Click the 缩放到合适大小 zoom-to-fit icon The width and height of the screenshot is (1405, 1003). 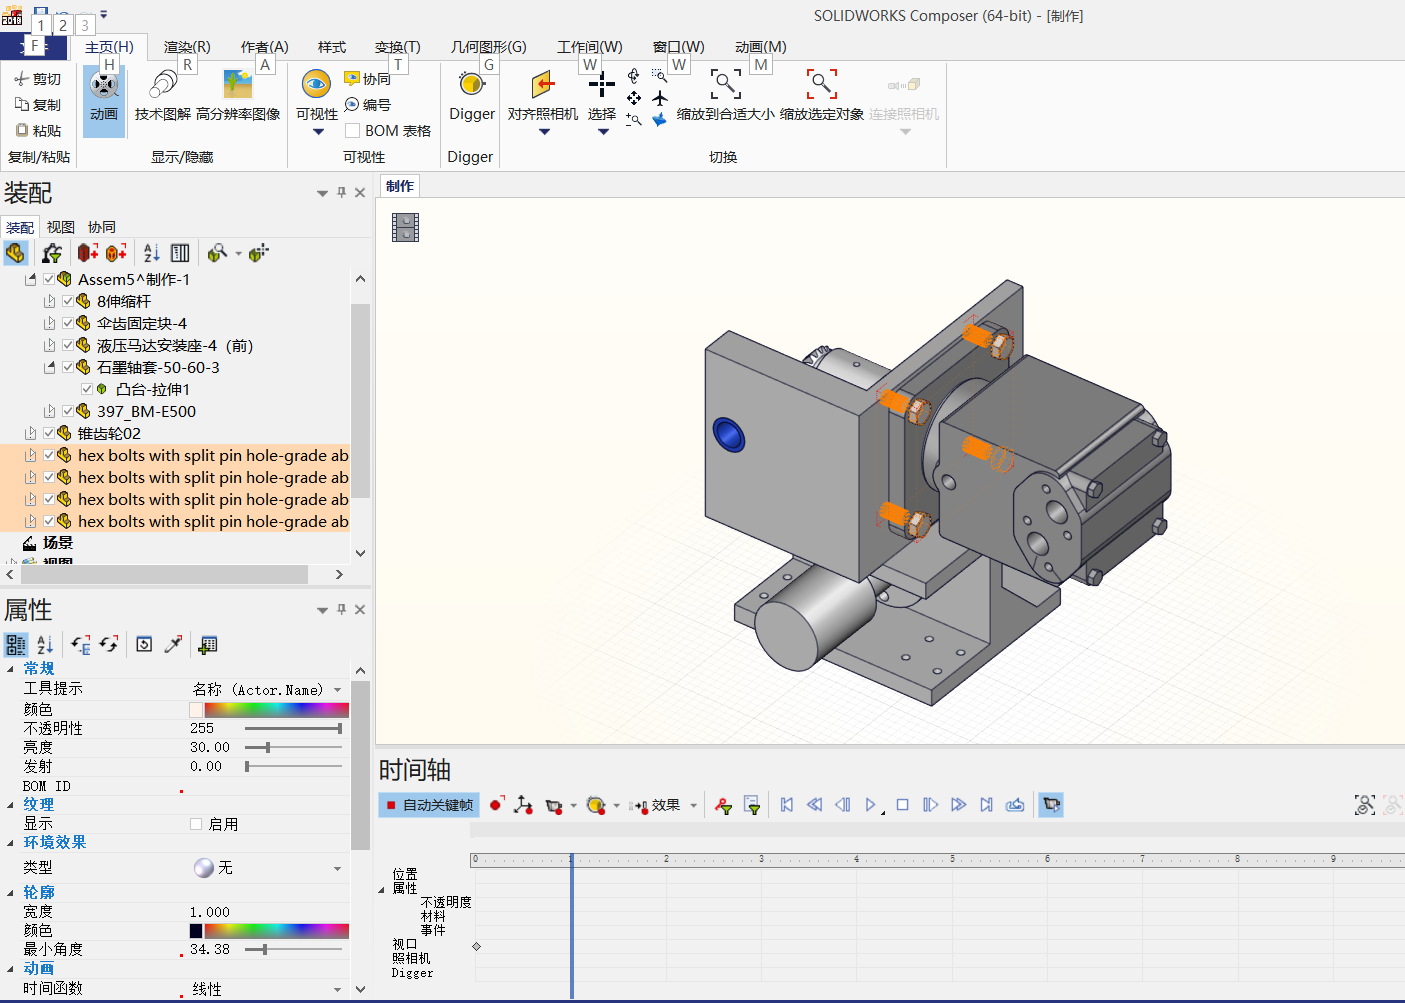(x=725, y=85)
